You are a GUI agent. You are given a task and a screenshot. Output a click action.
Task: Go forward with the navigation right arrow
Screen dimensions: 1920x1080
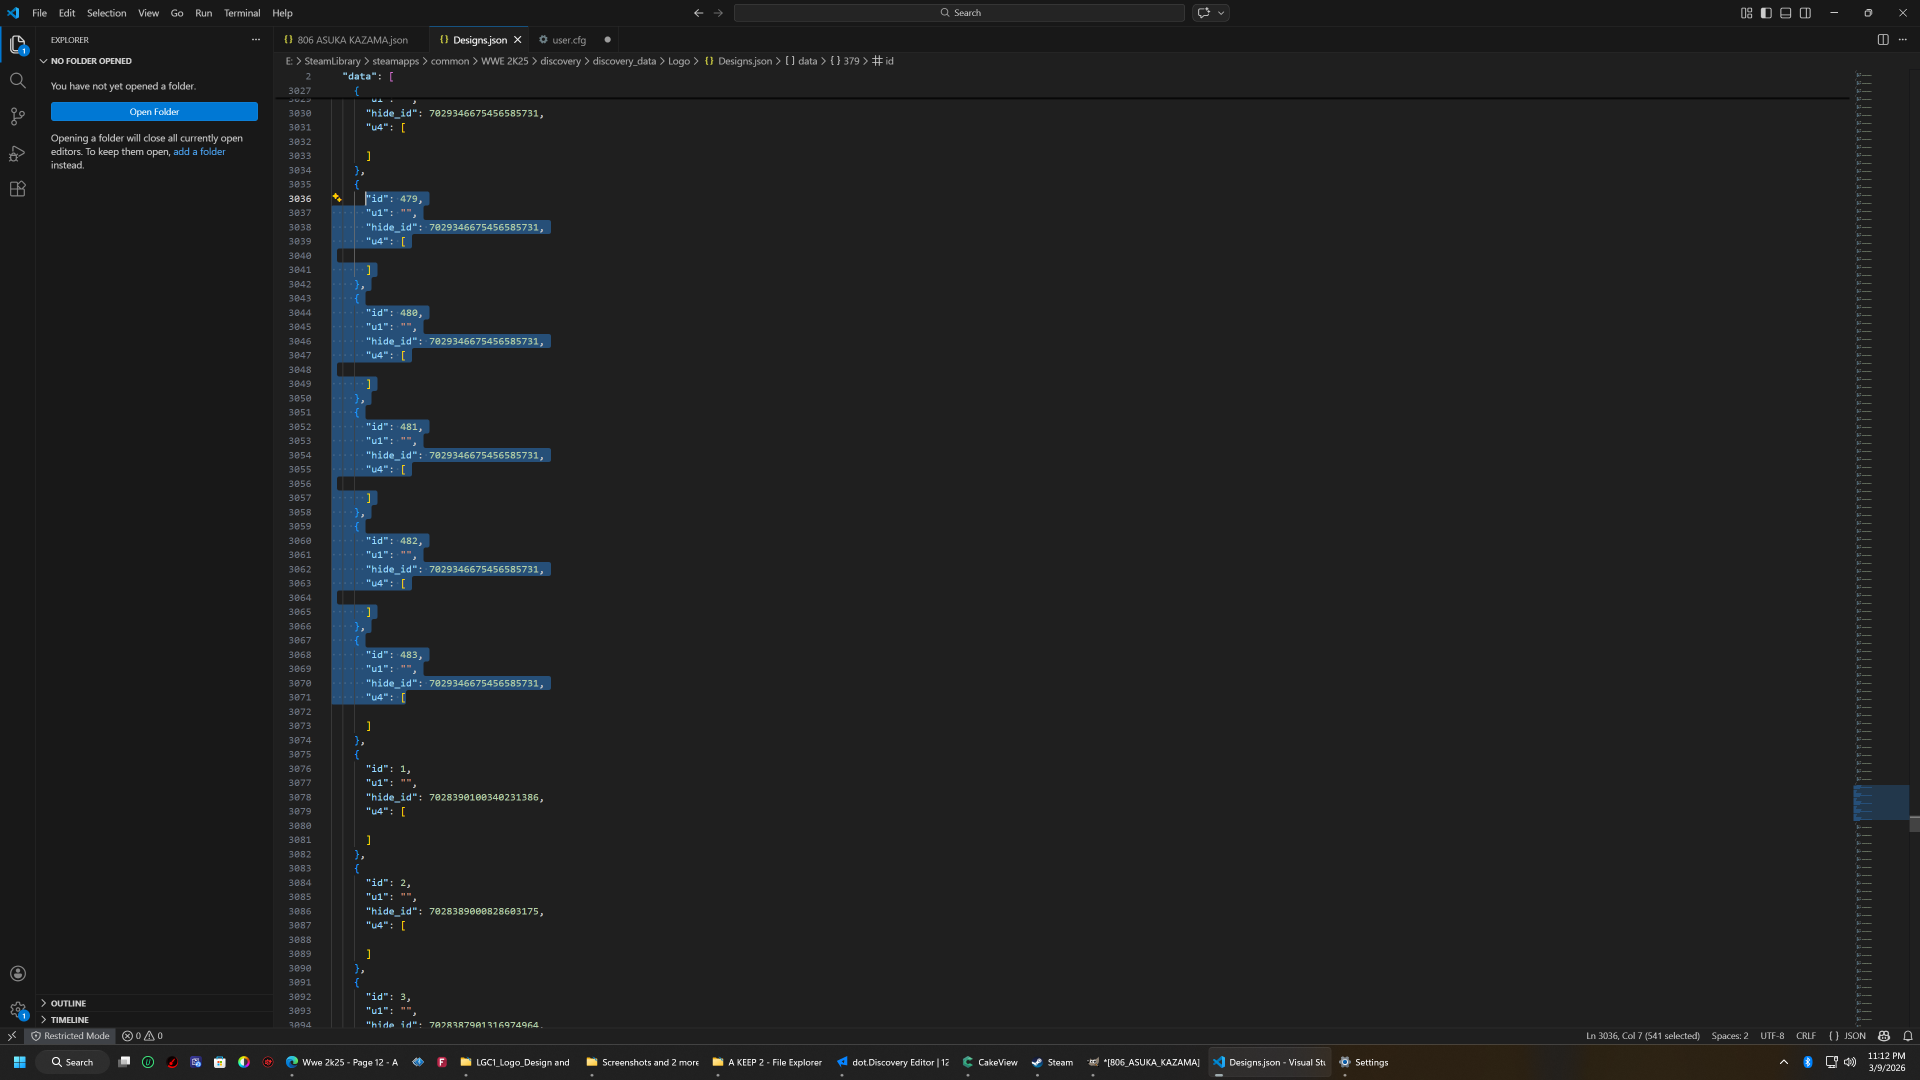[718, 13]
